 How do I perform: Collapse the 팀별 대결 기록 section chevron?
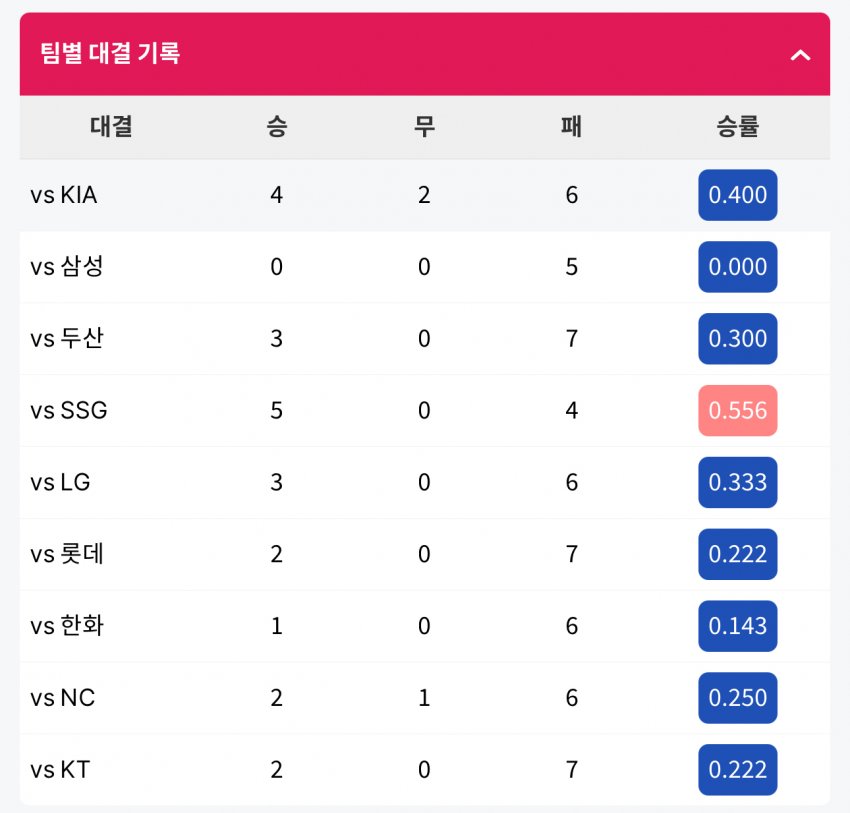800,55
